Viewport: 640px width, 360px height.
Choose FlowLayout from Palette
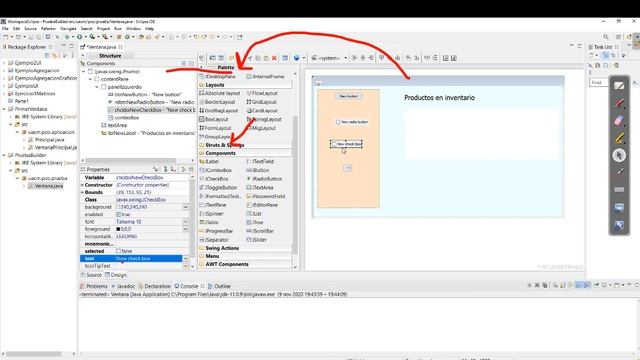262,93
